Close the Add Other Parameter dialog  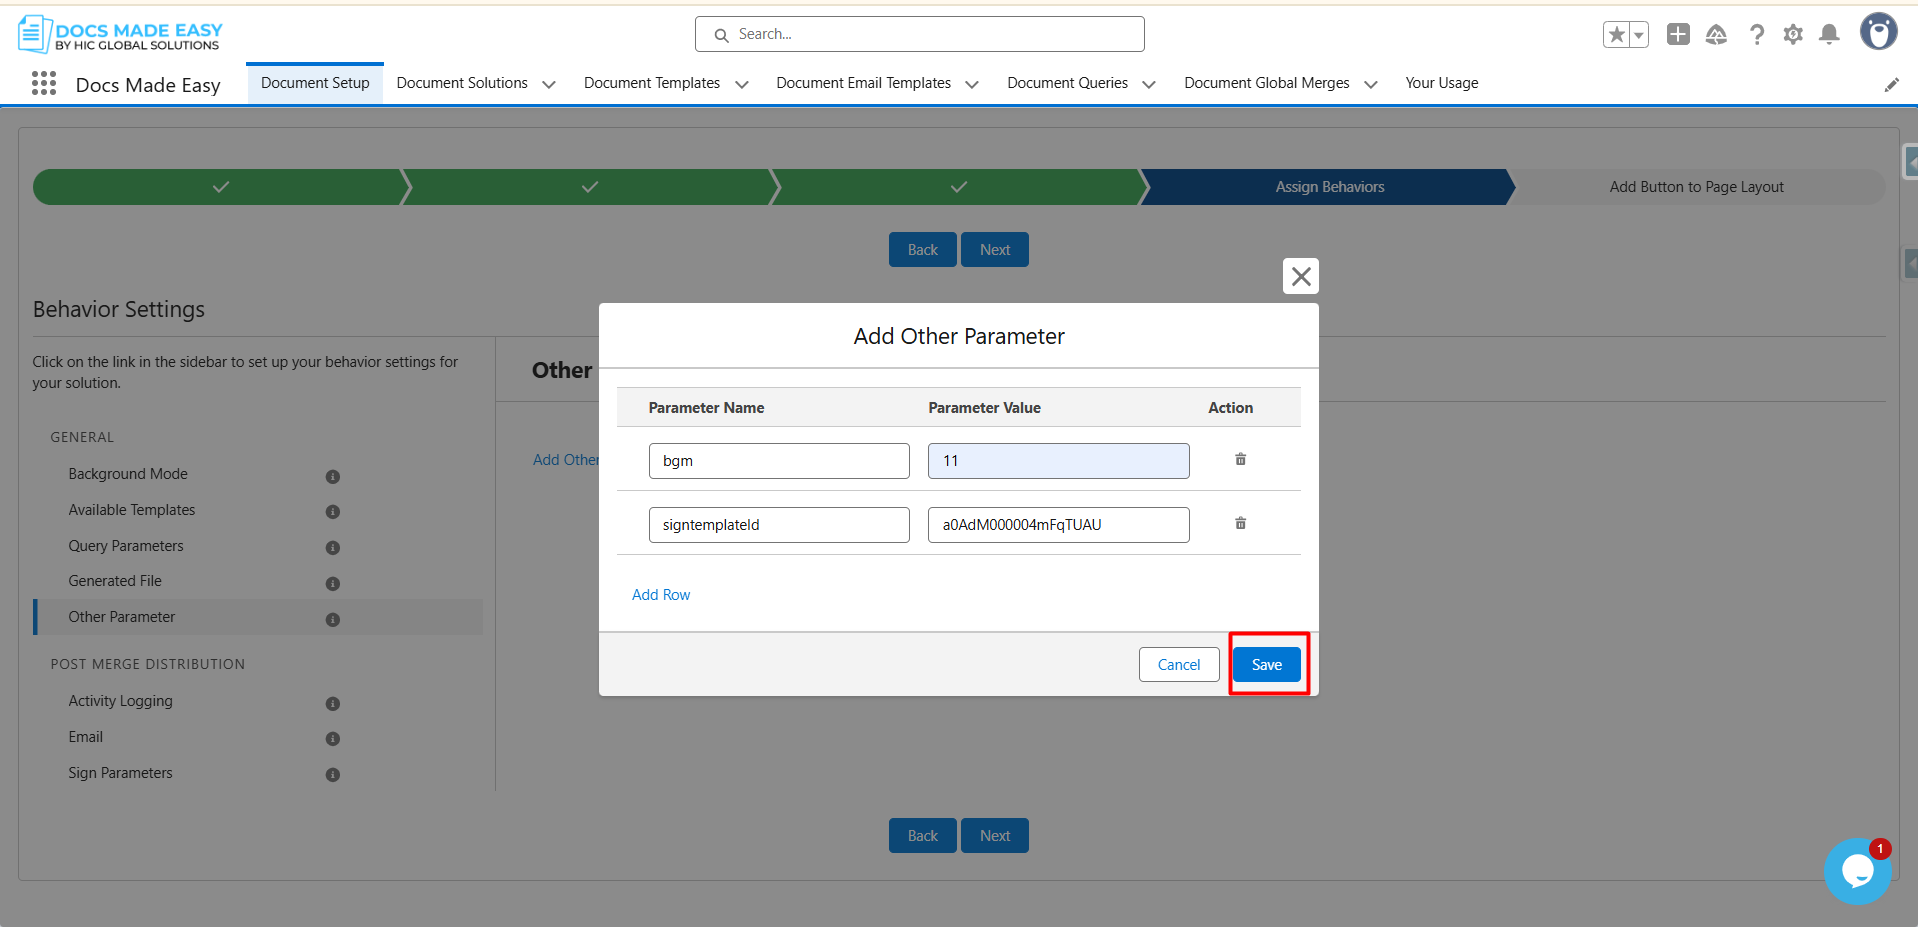click(x=1301, y=276)
